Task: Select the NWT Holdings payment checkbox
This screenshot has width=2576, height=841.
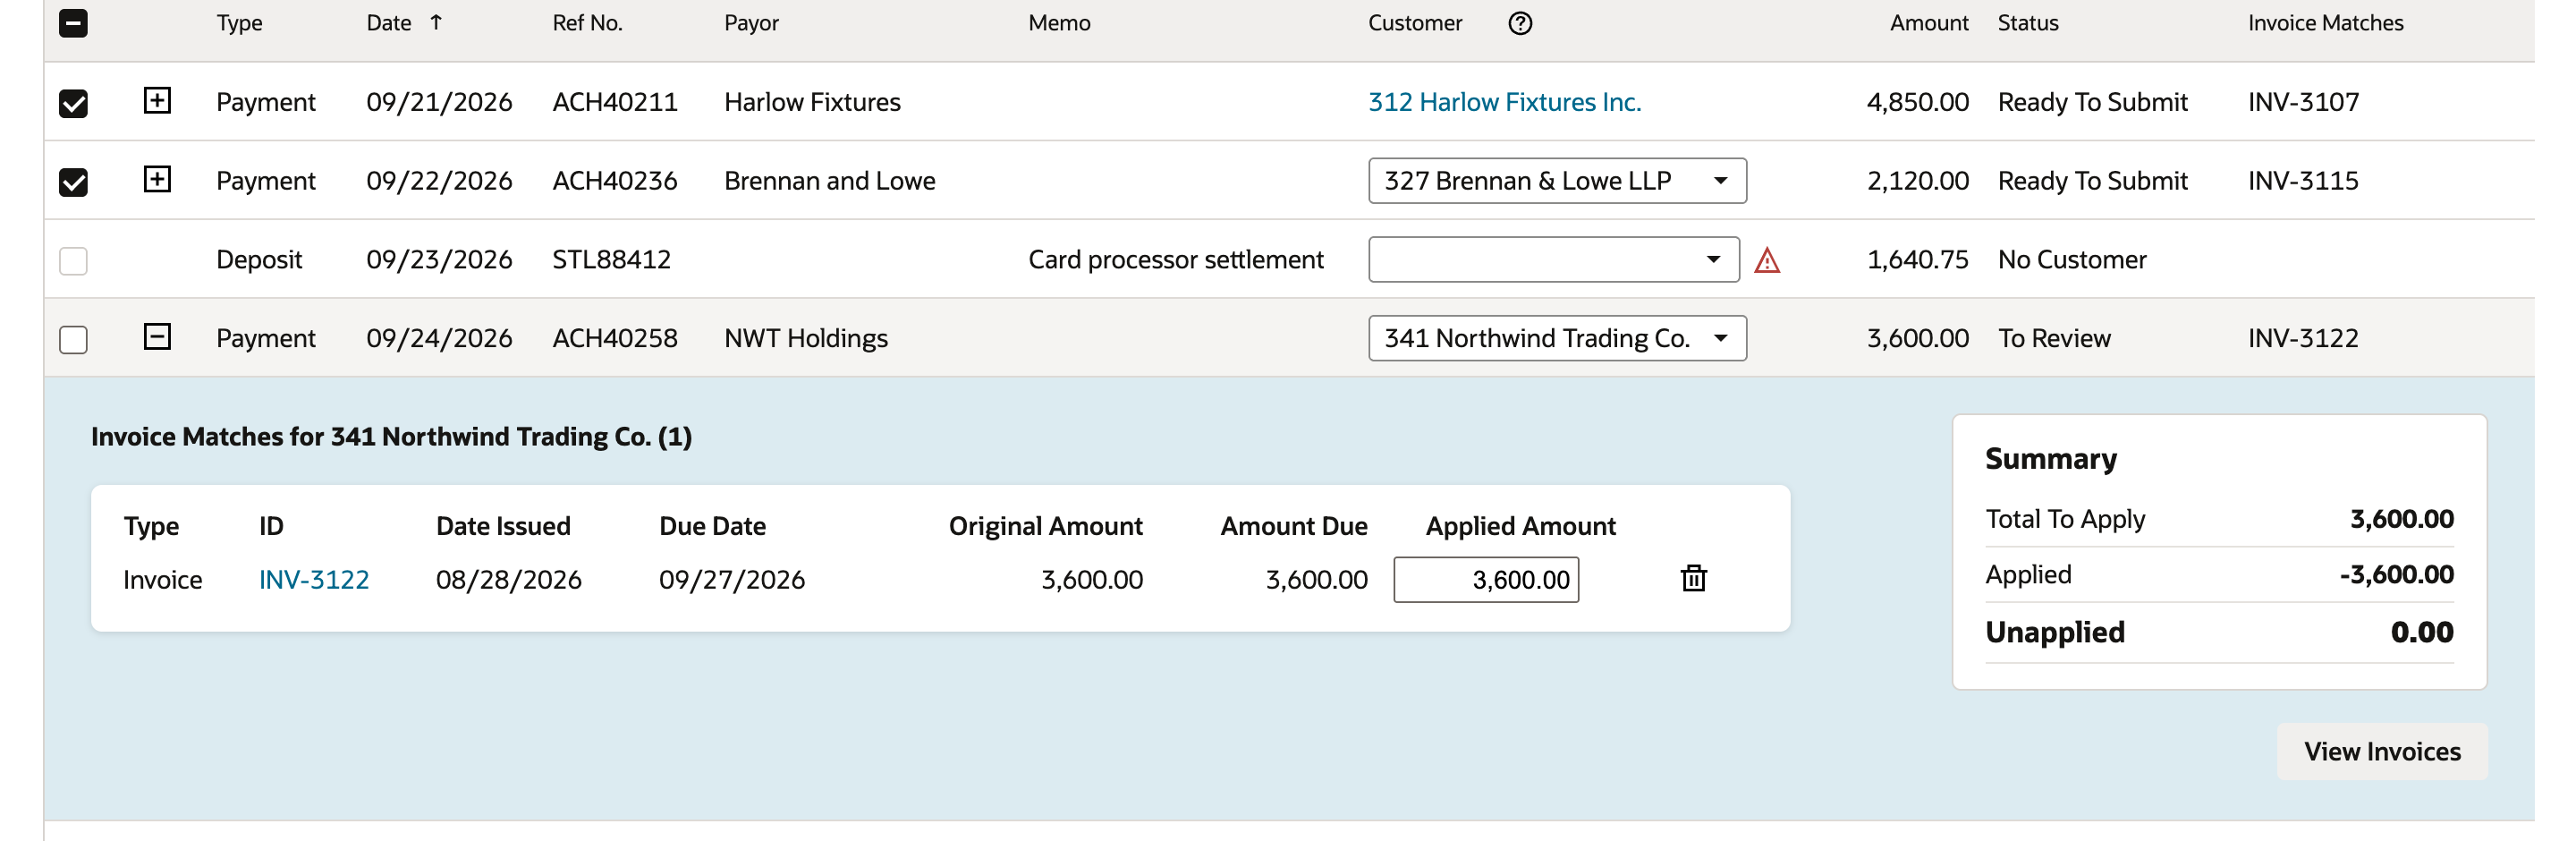Action: coord(73,340)
